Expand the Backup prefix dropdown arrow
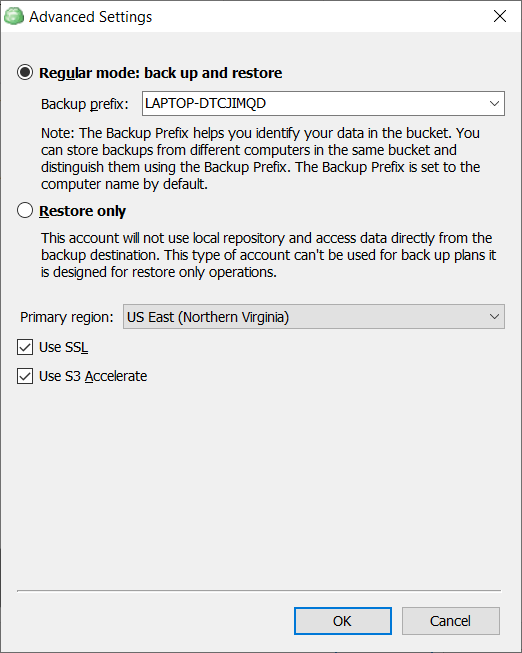Viewport: 522px width, 653px height. (x=494, y=103)
